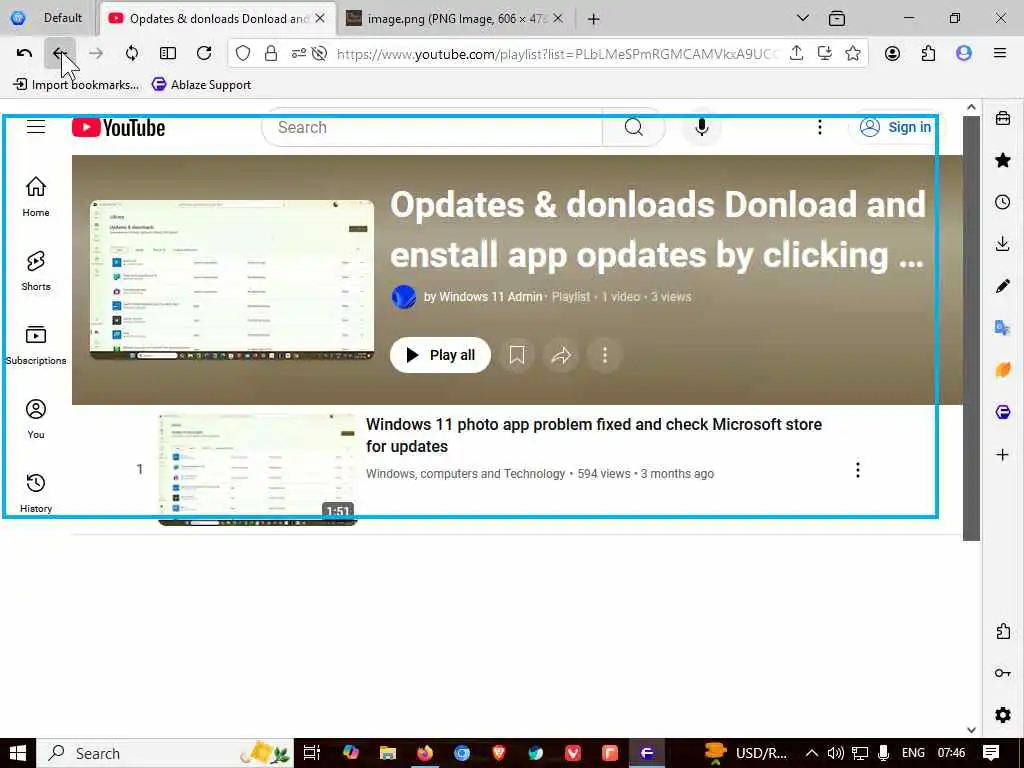The height and width of the screenshot is (768, 1024).
Task: Close the image.png tab
Action: (x=558, y=19)
